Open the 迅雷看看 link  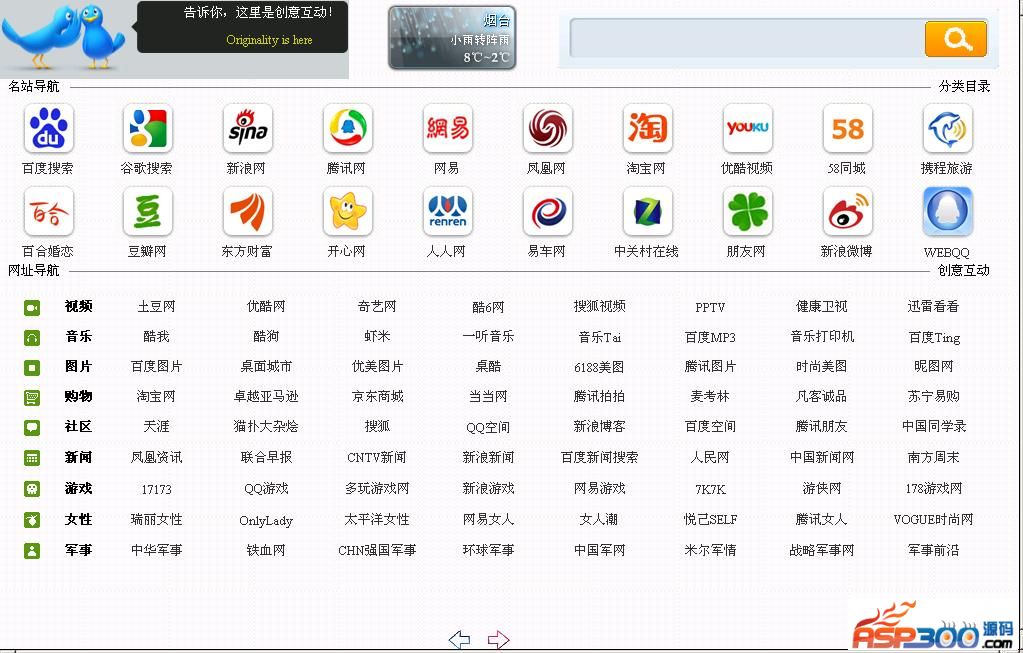(934, 307)
